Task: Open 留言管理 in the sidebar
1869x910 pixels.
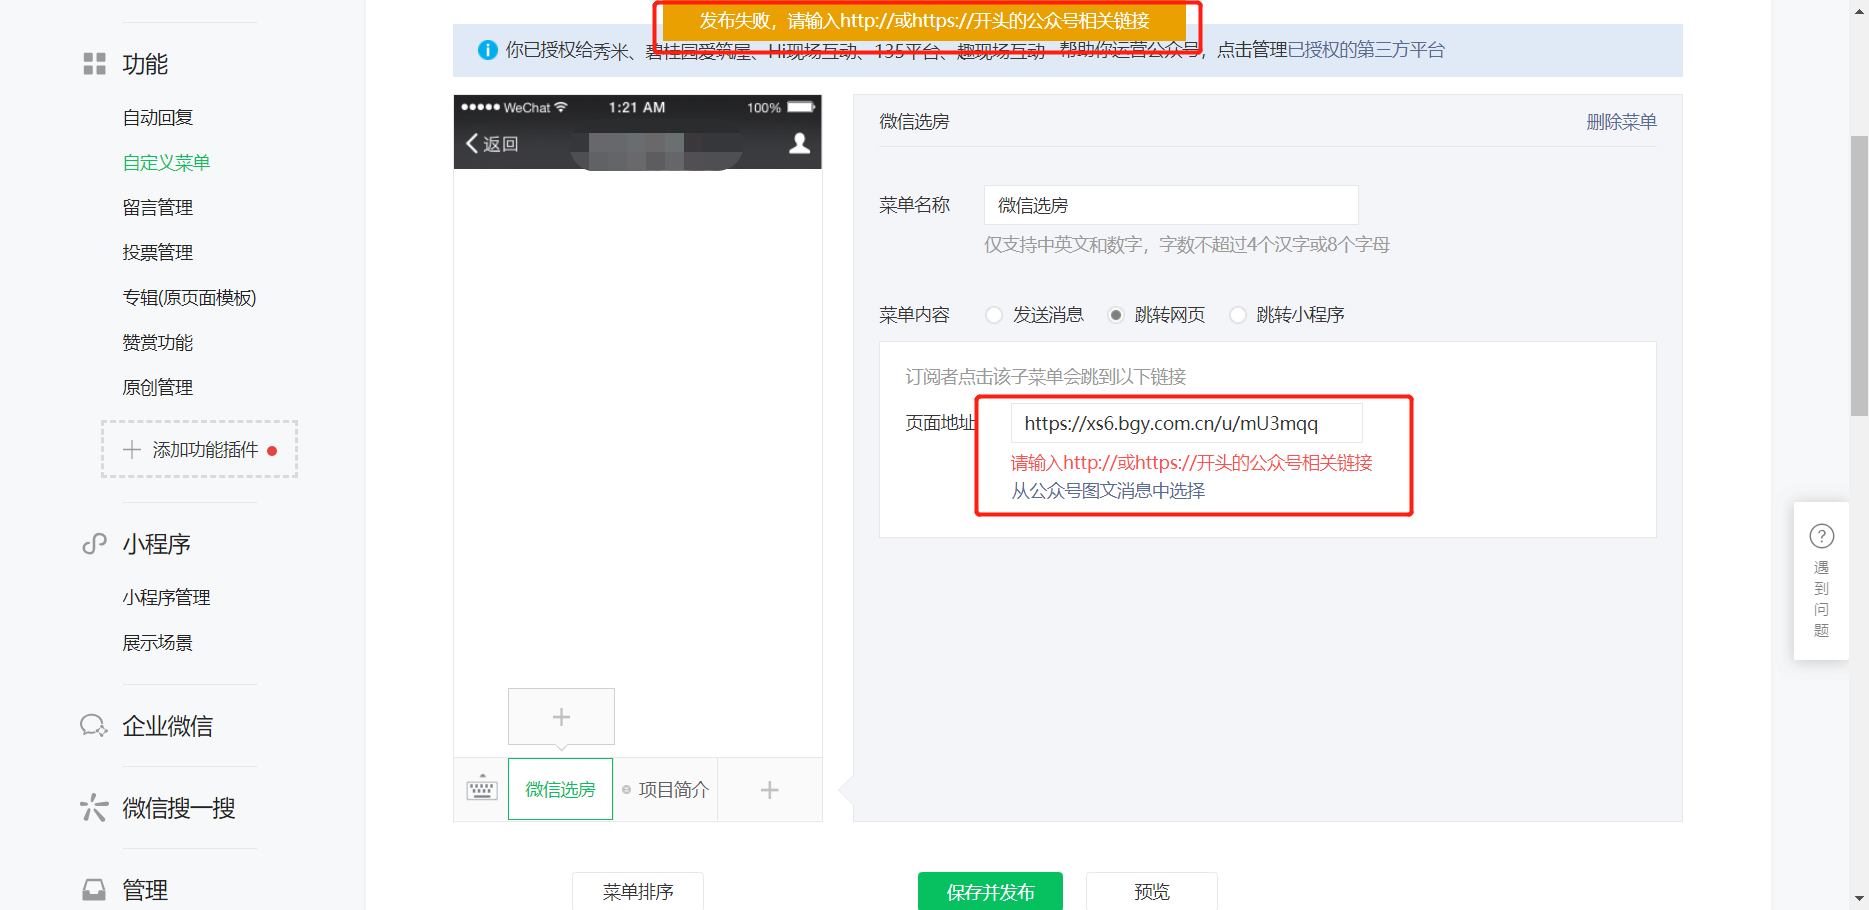Action: point(158,208)
